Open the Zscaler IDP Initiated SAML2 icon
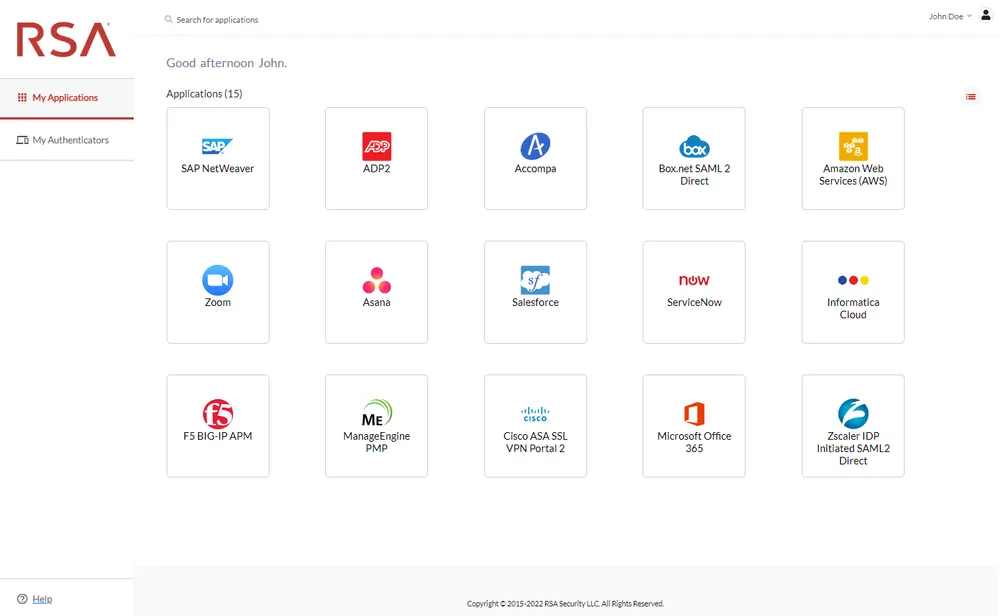The width and height of the screenshot is (1000, 616). (853, 414)
